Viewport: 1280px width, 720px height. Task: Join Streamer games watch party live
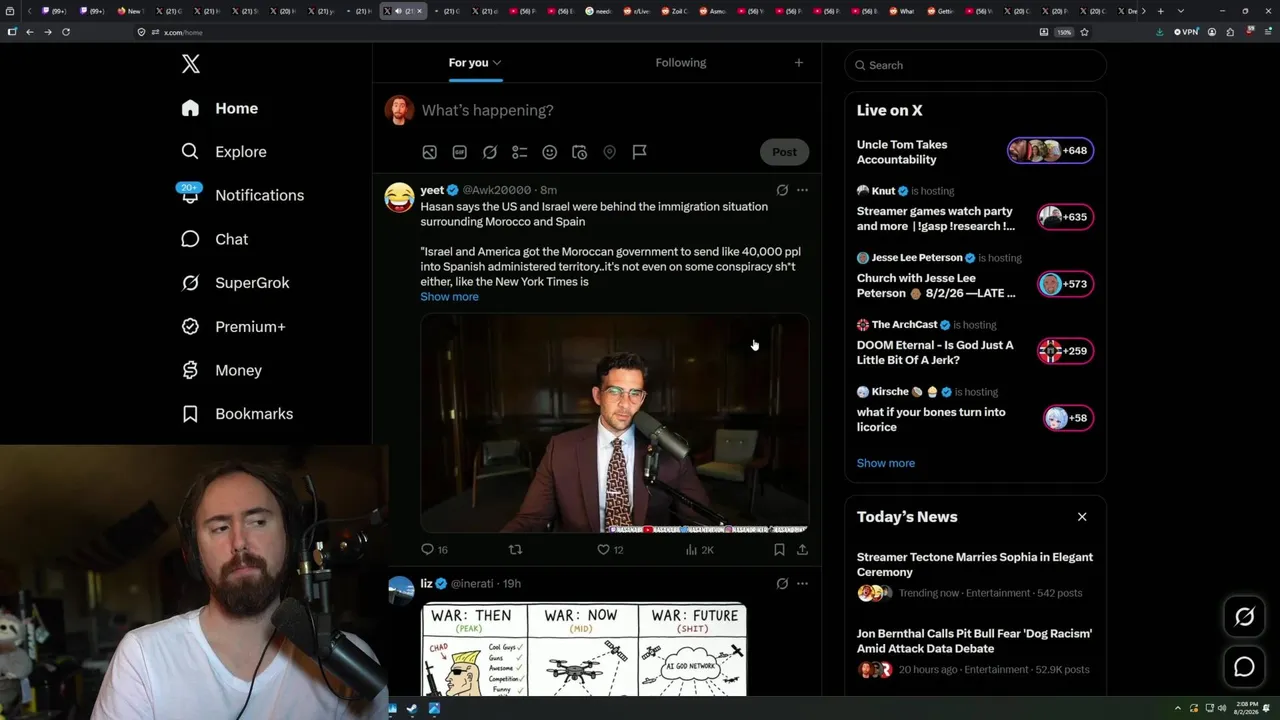click(936, 219)
